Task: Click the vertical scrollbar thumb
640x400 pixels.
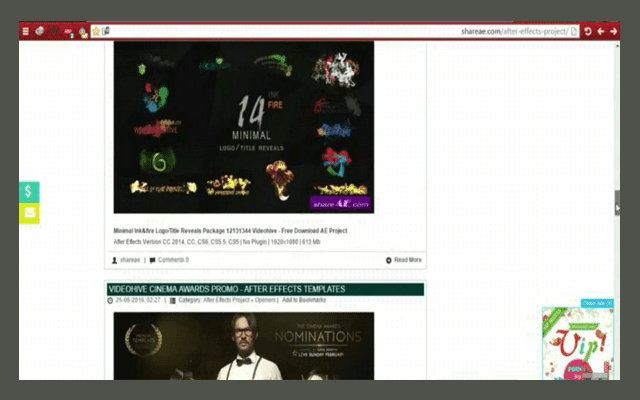Action: click(x=617, y=202)
